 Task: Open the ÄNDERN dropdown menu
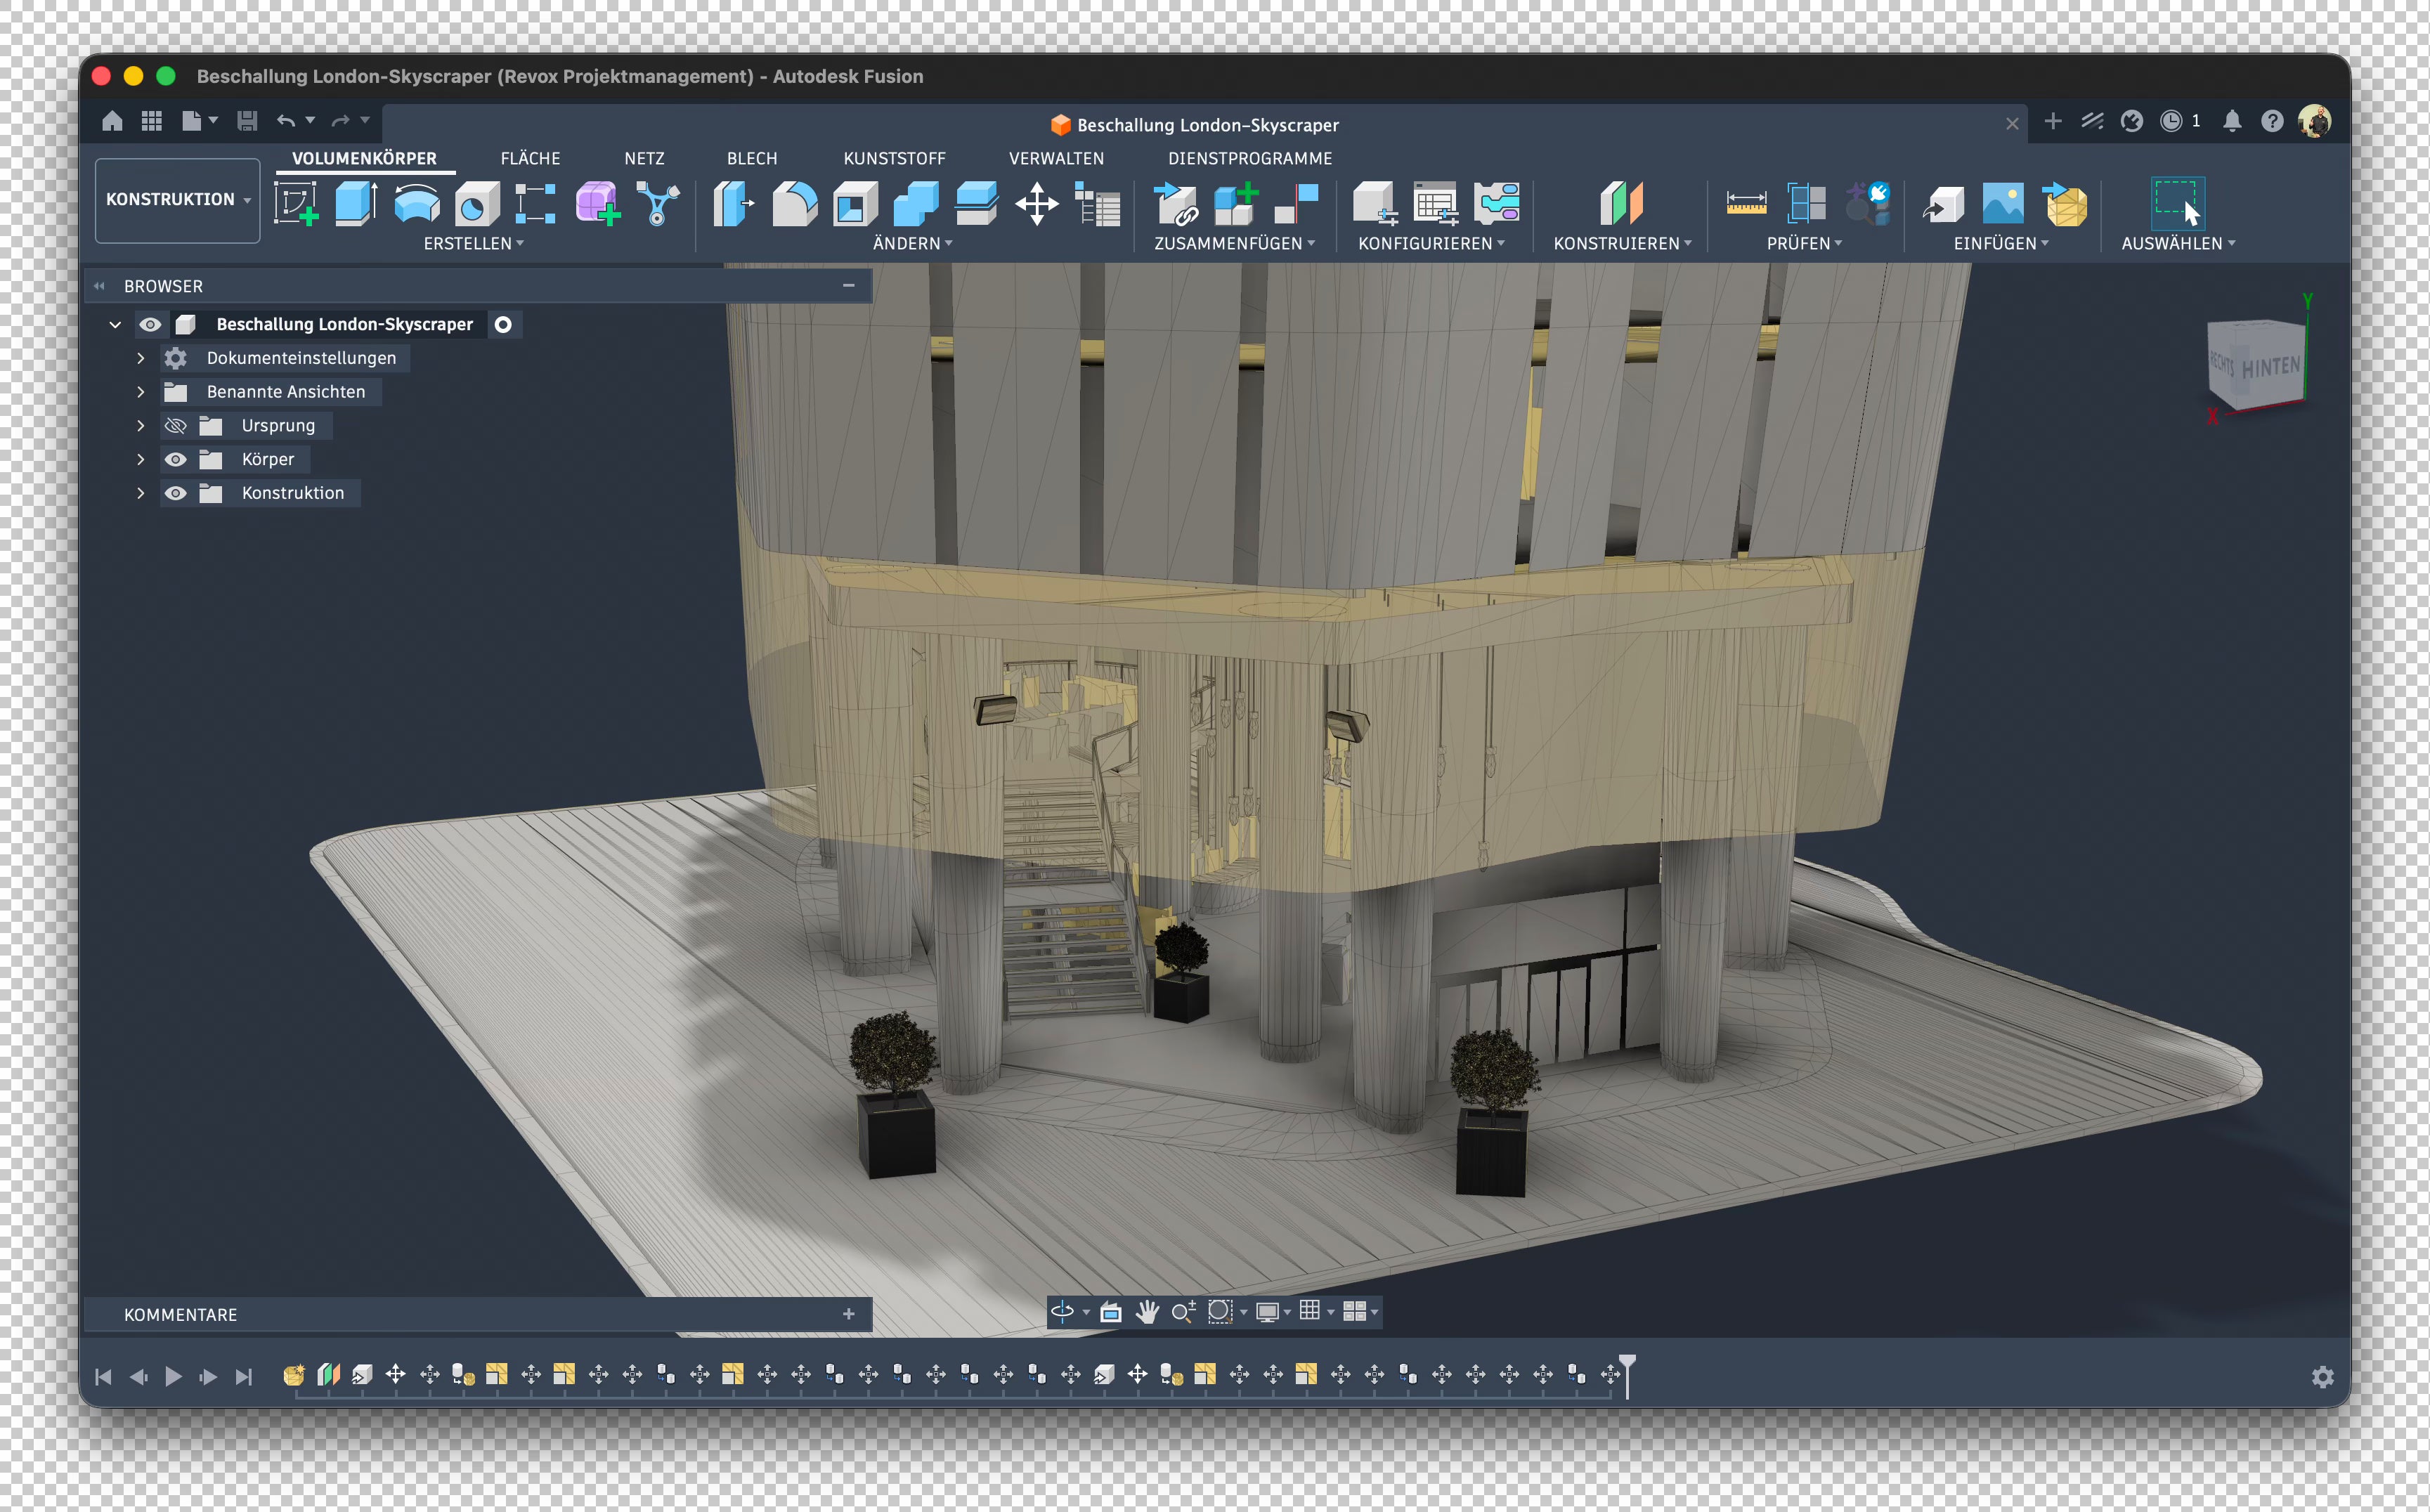pos(912,244)
